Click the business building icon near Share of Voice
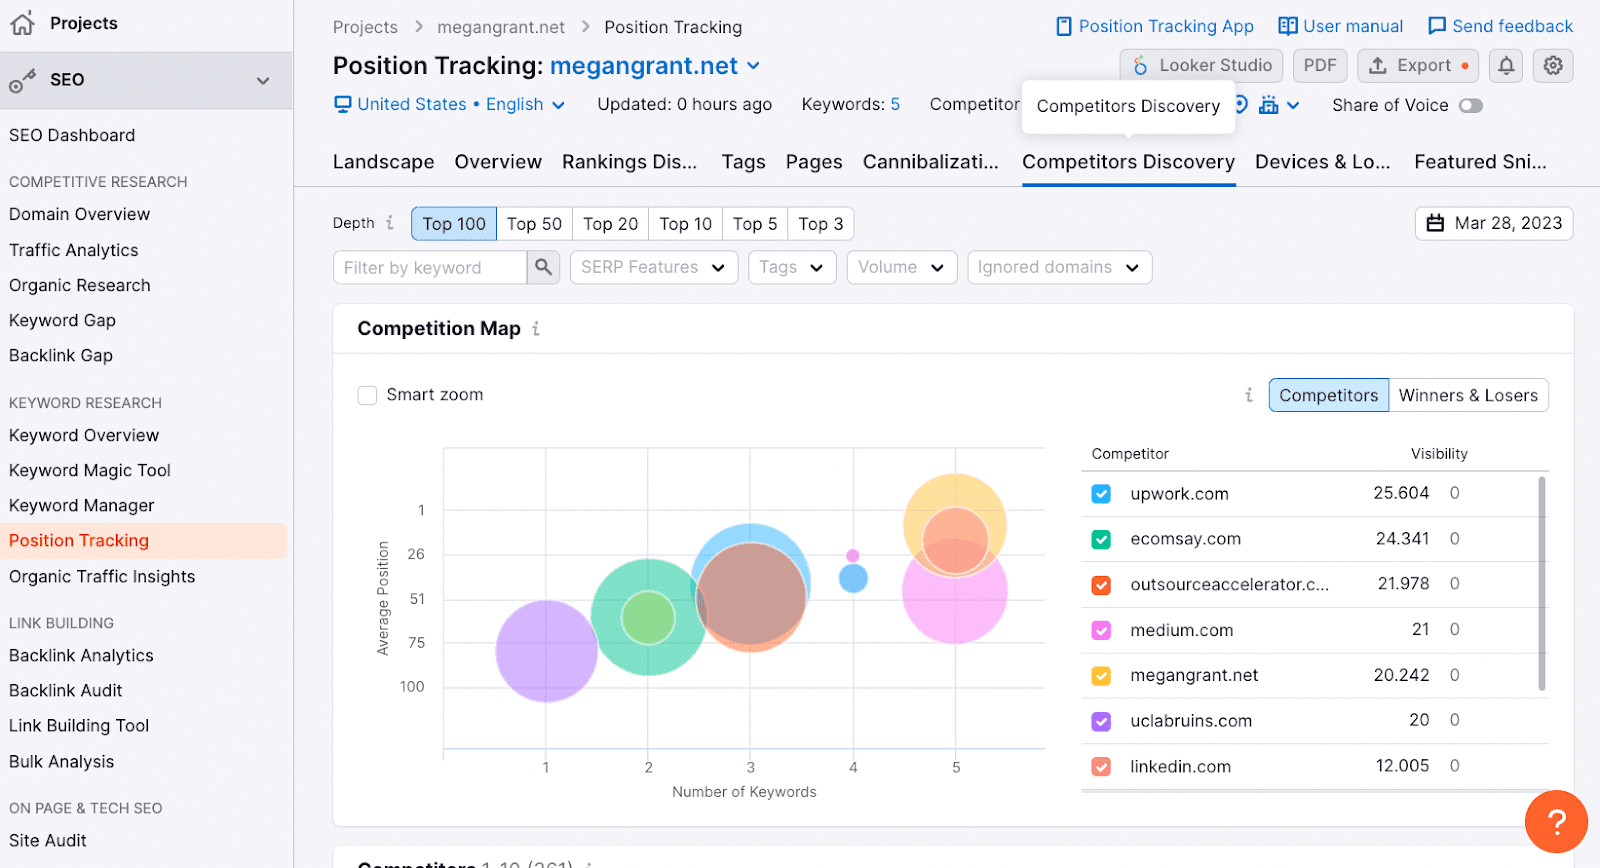The image size is (1600, 868). point(1269,105)
